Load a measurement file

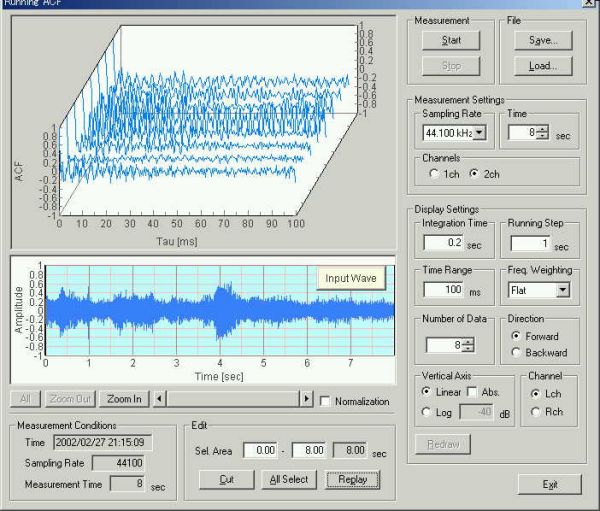click(x=543, y=66)
